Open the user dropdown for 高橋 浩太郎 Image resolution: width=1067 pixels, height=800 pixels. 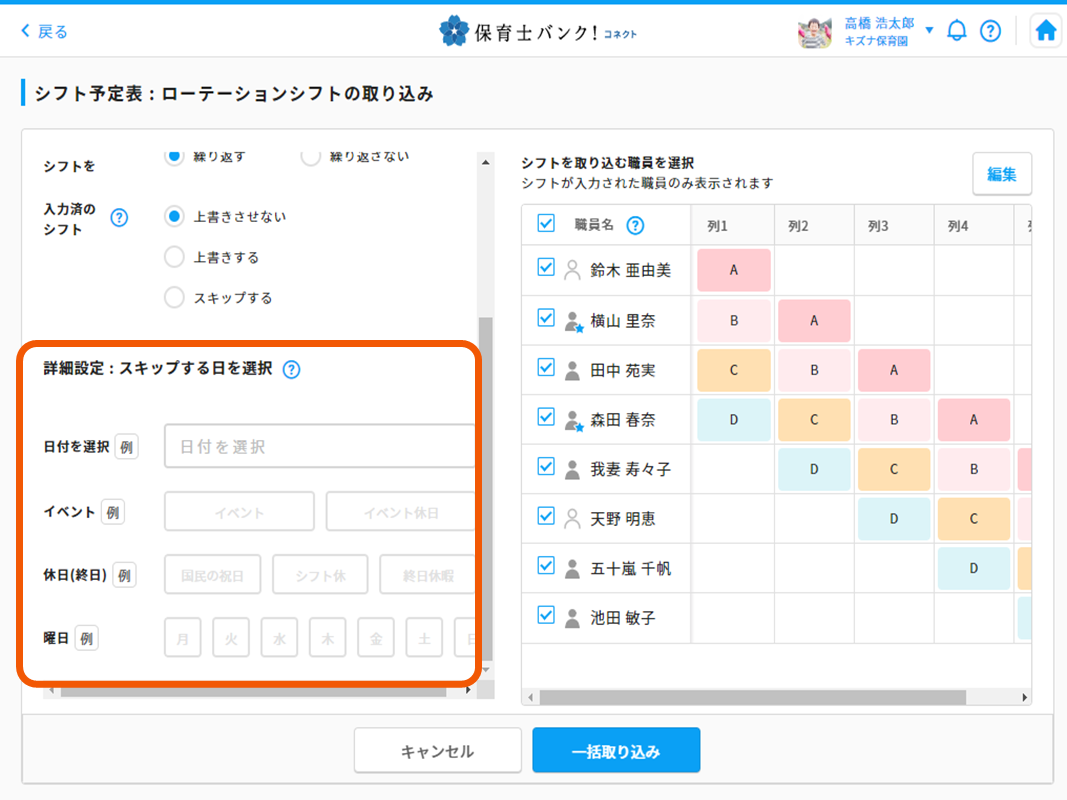tap(929, 30)
